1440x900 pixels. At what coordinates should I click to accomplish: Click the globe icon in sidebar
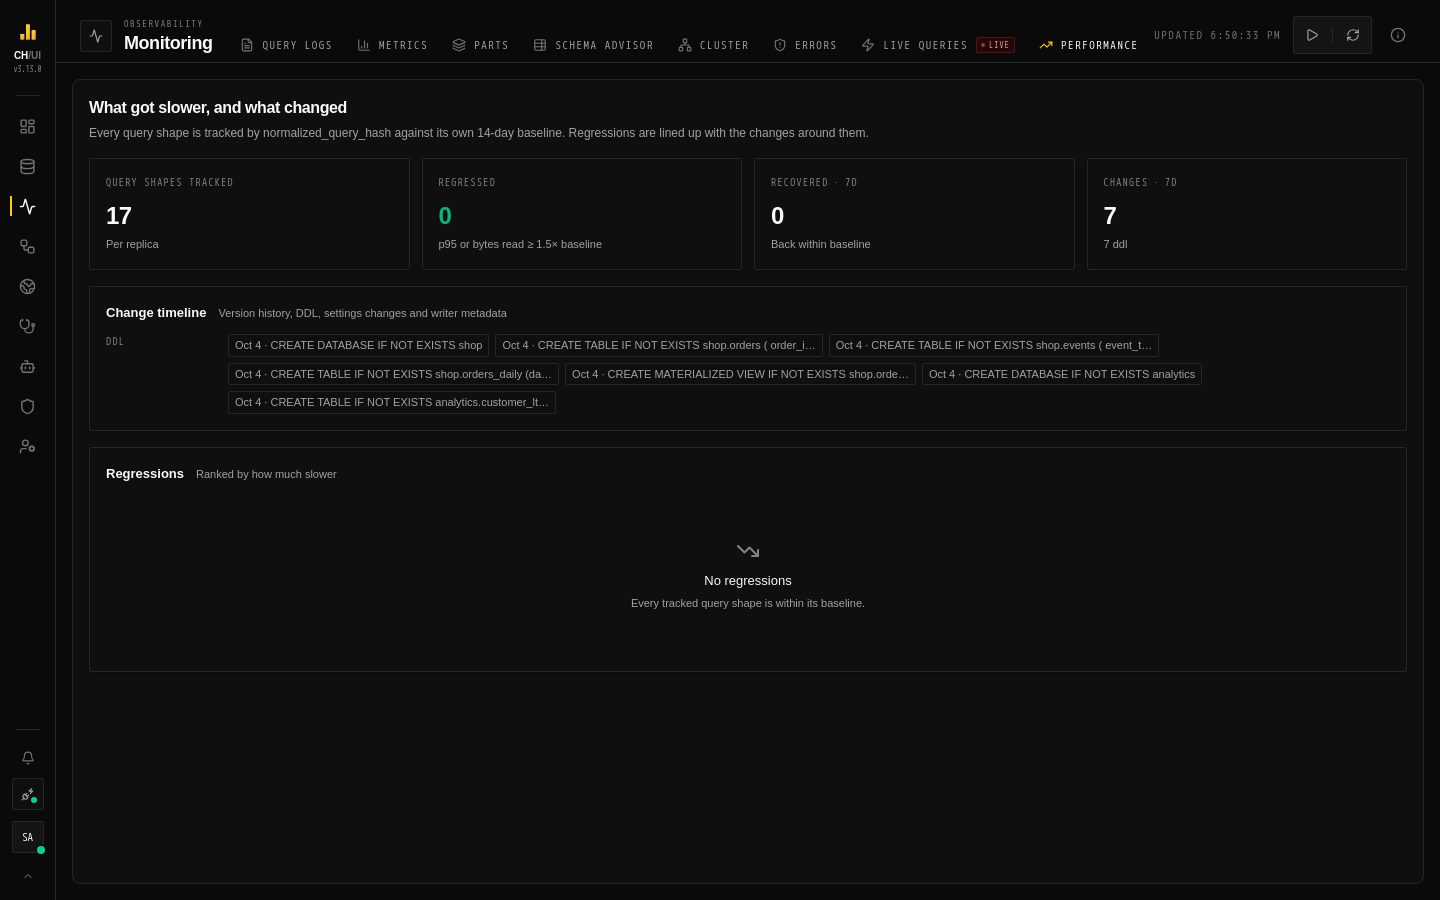pyautogui.click(x=28, y=287)
